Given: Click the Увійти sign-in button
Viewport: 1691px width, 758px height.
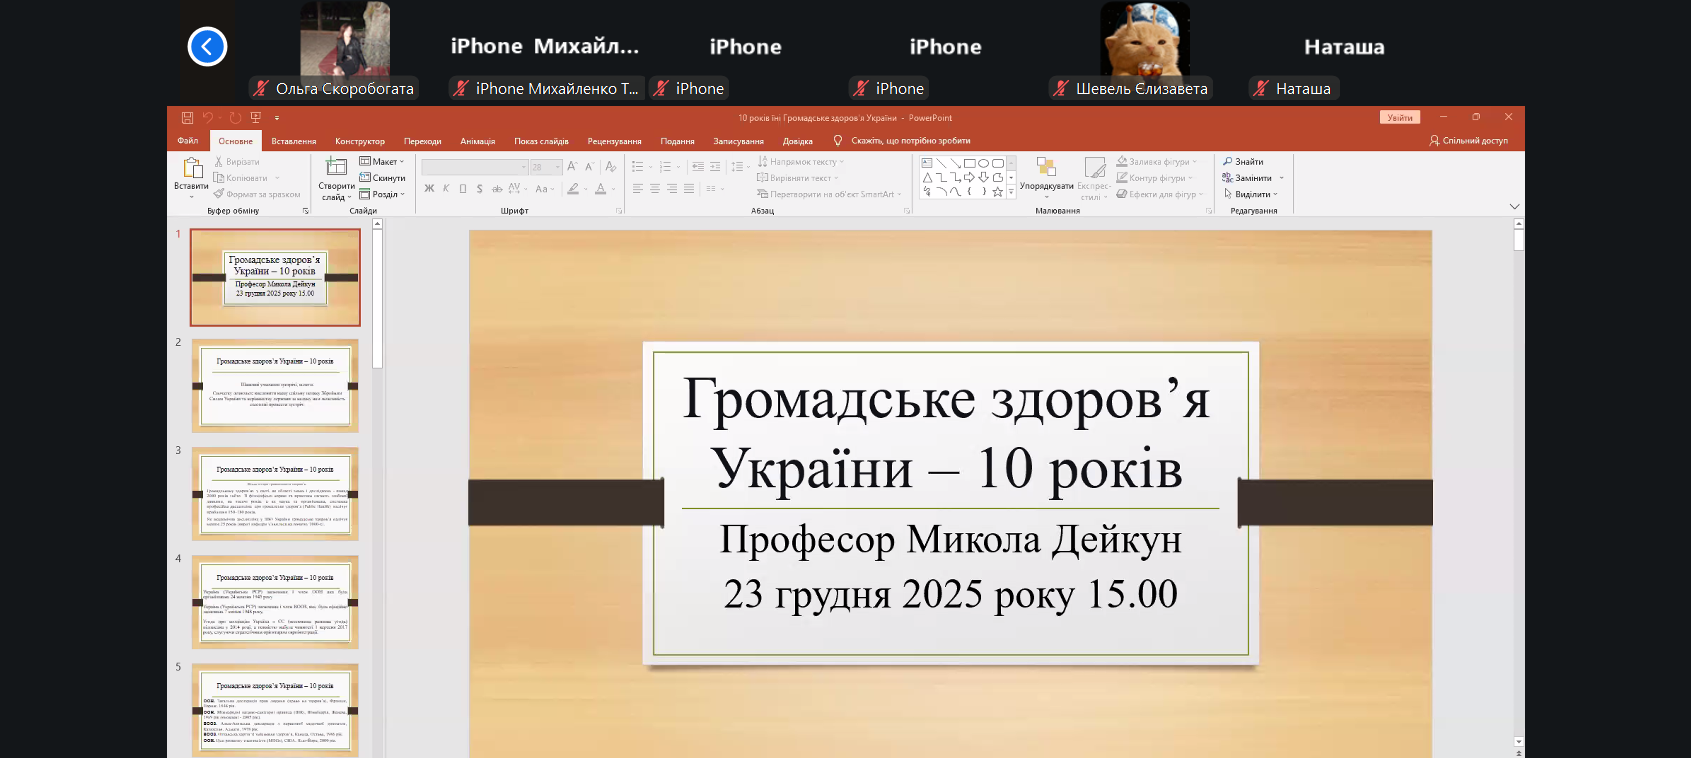Looking at the screenshot, I should tap(1399, 118).
